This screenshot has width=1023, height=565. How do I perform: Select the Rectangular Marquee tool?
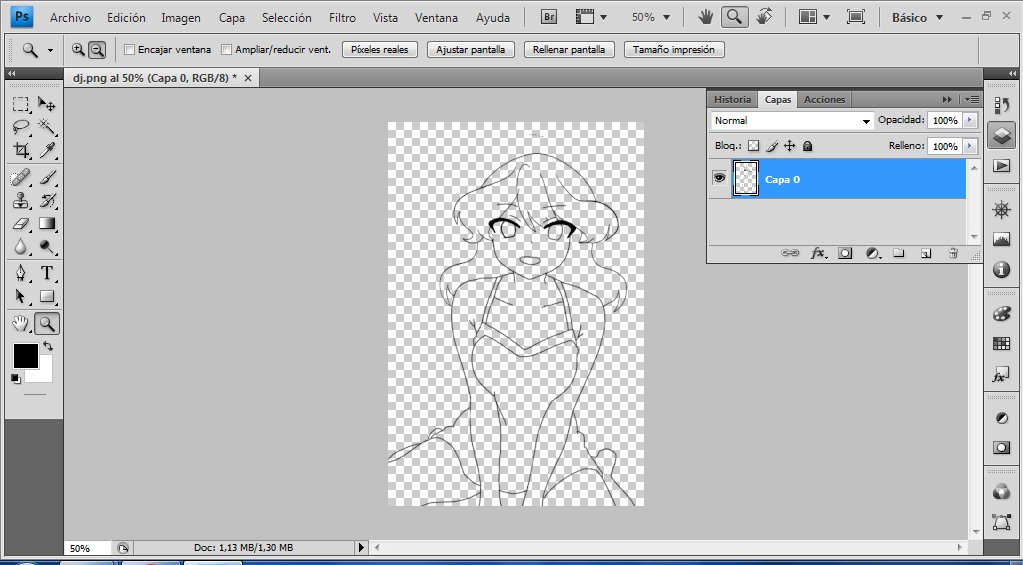pos(21,104)
